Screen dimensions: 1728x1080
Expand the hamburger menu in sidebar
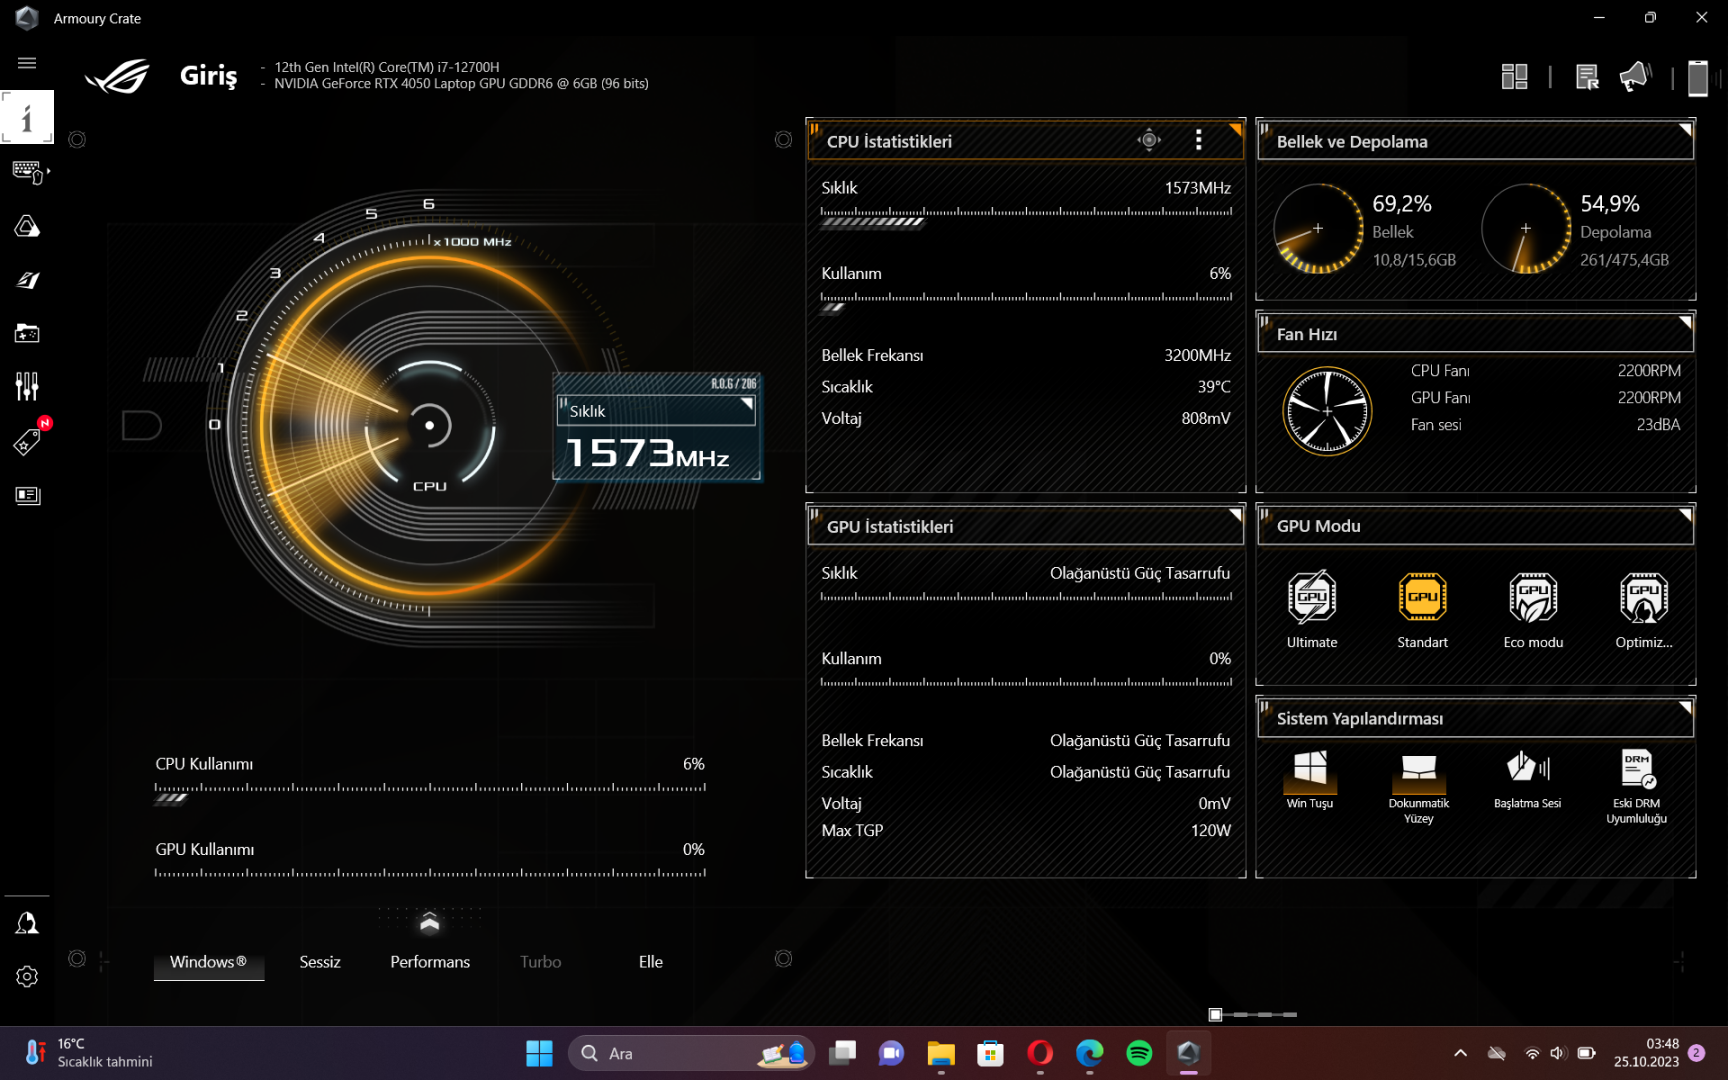click(x=27, y=63)
